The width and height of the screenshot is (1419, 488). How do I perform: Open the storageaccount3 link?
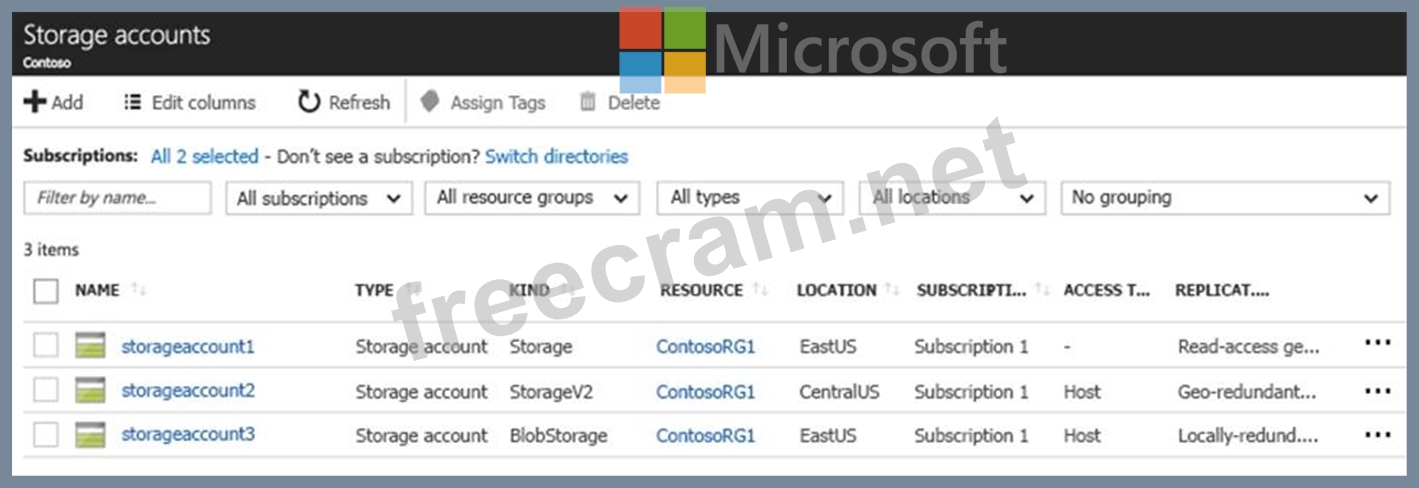[188, 434]
